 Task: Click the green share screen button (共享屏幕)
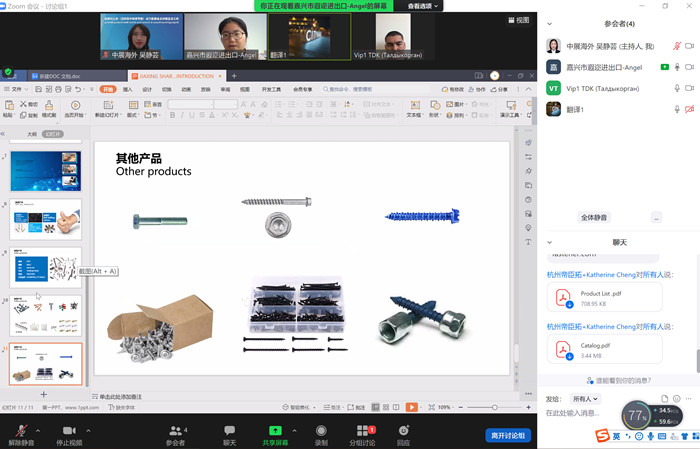point(275,434)
